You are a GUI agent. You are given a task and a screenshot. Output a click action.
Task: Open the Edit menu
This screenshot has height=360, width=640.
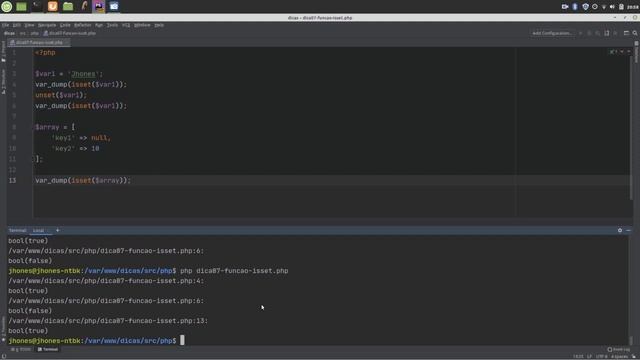click(16, 25)
